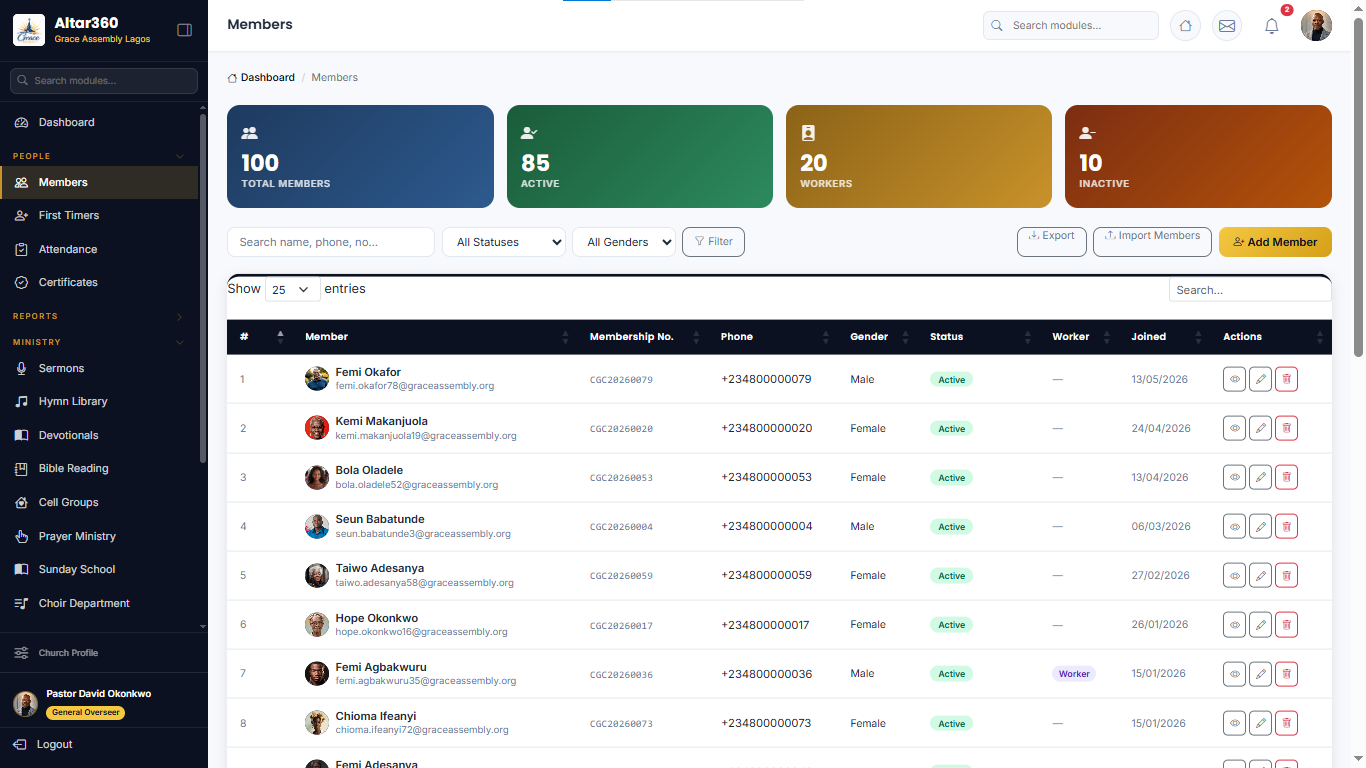
Task: Delete Bola Oladele using the trash icon
Action: point(1286,477)
